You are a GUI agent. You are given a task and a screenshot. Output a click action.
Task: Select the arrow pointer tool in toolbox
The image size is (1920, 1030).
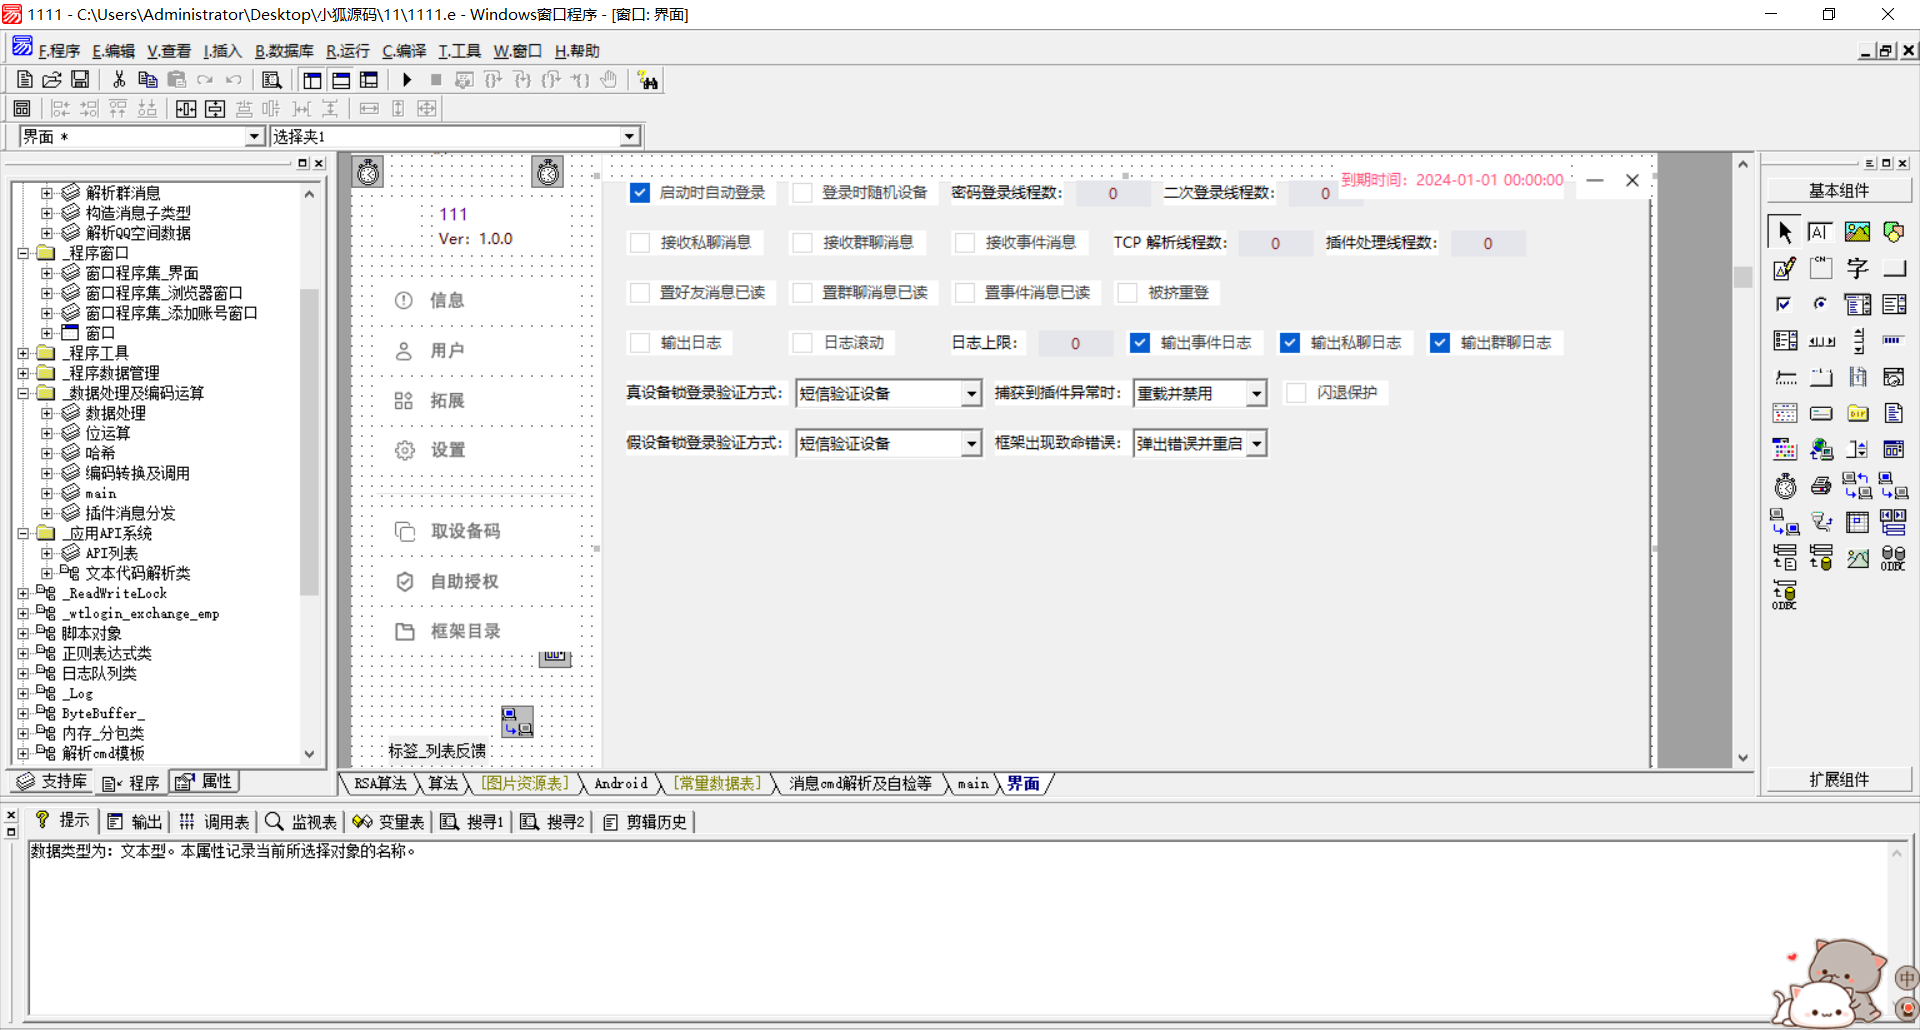[1785, 232]
